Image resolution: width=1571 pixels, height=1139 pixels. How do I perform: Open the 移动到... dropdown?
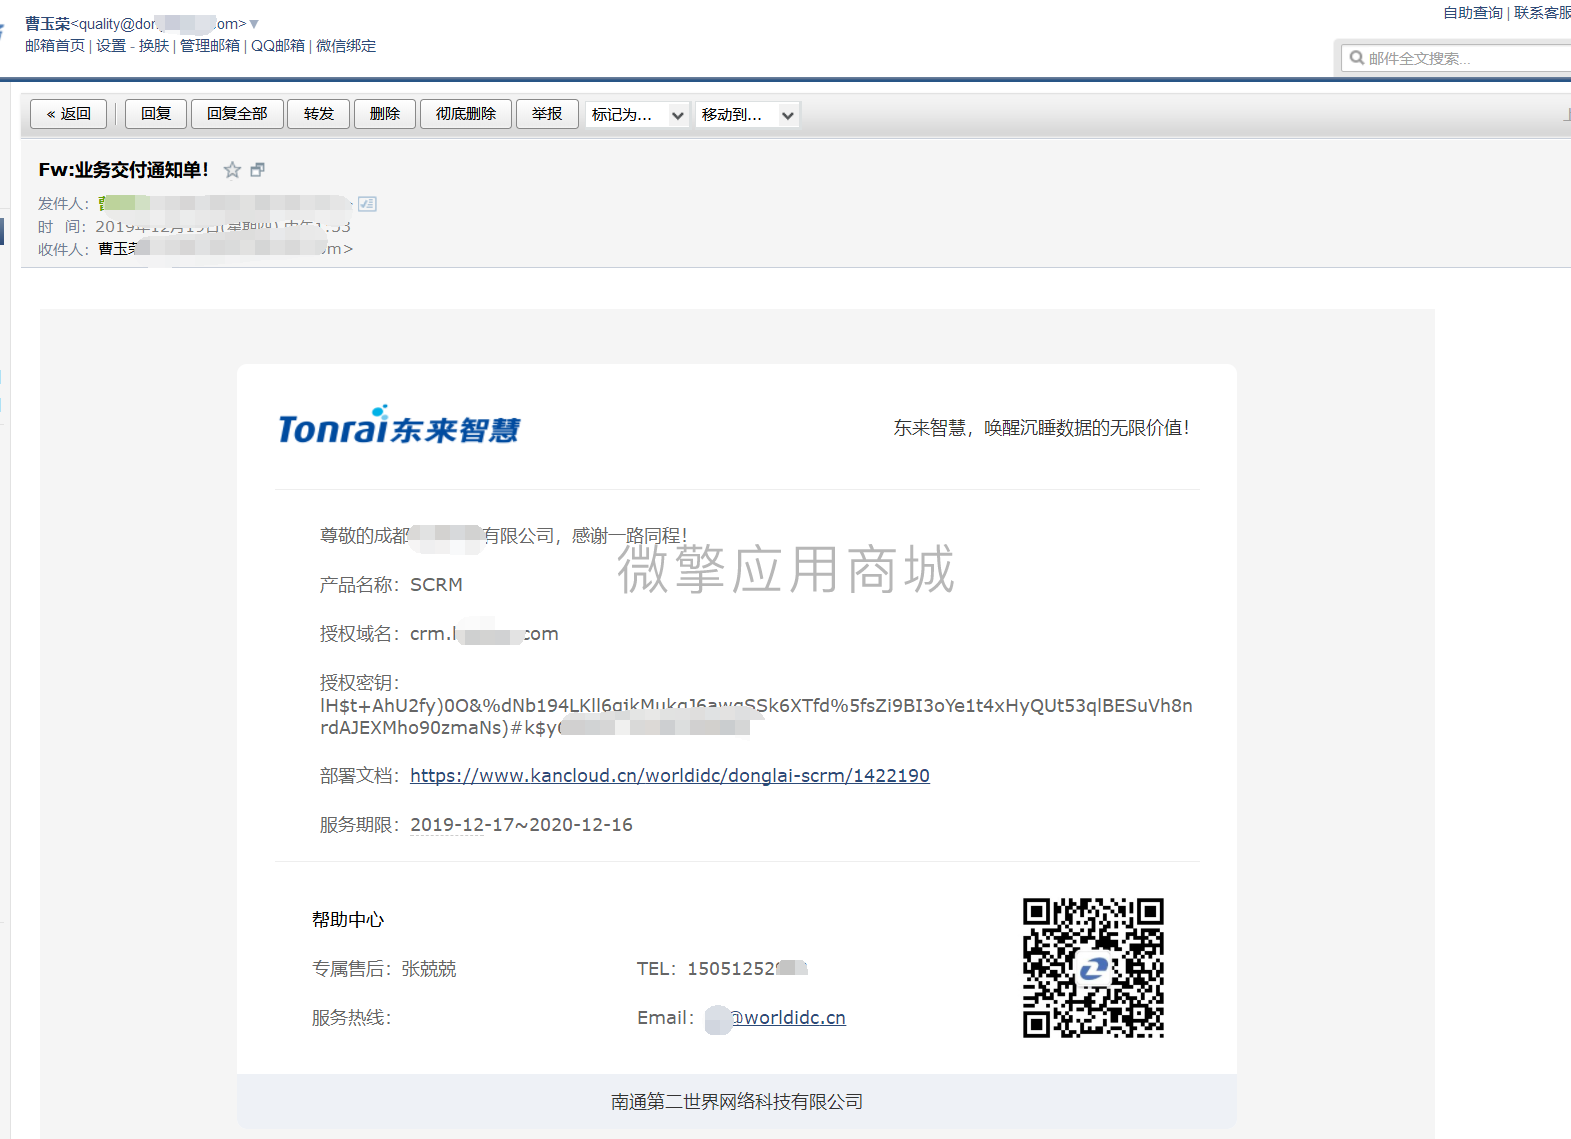[748, 115]
